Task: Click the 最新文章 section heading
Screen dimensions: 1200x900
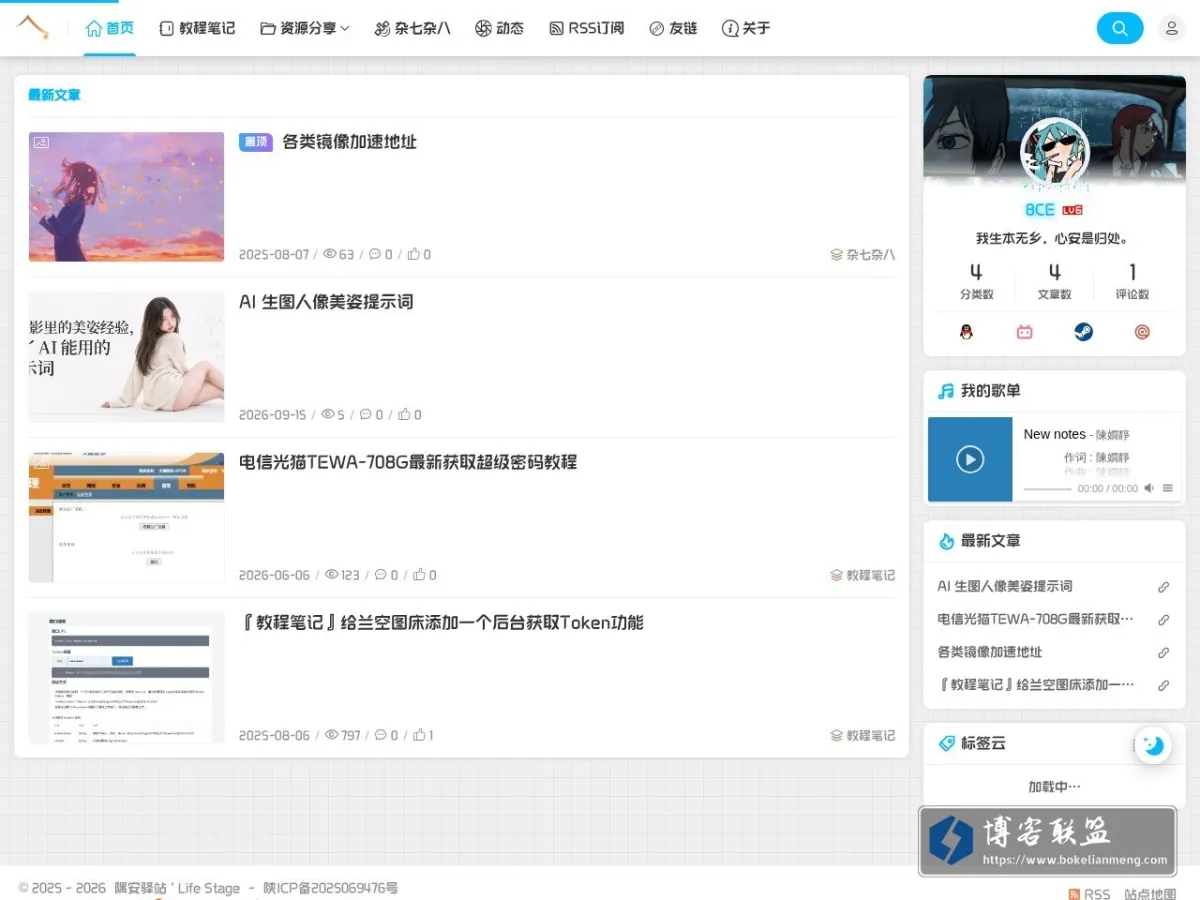Action: point(54,95)
